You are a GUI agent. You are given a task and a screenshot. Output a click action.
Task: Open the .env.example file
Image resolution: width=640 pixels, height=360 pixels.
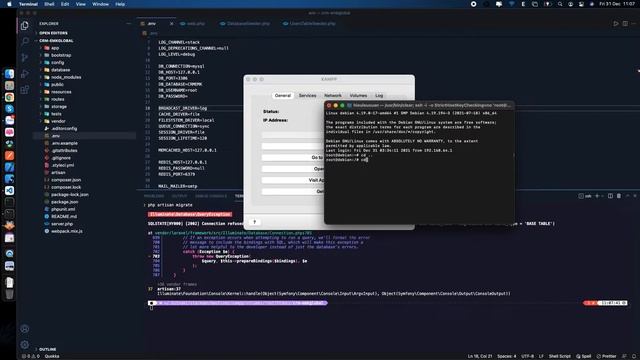pyautogui.click(x=64, y=143)
